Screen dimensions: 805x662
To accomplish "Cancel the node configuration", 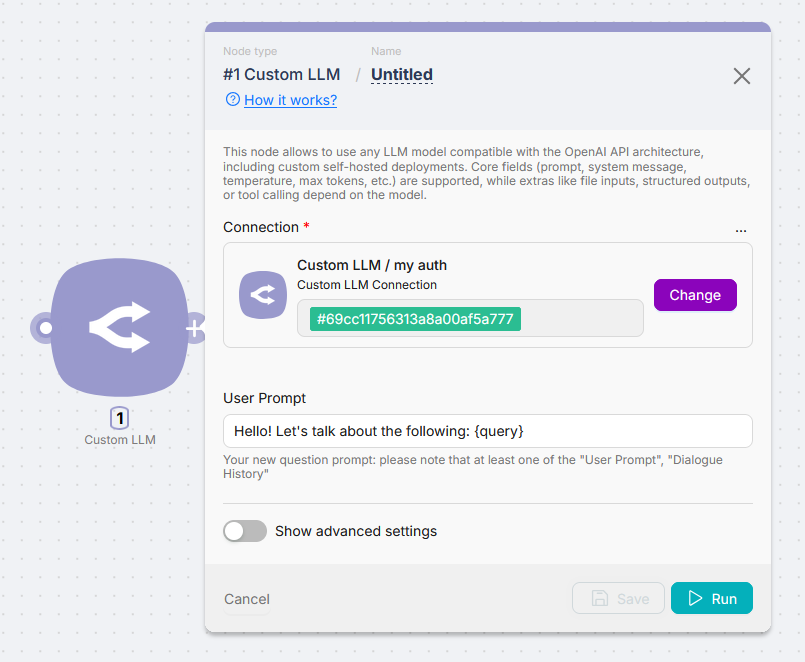I will 247,599.
